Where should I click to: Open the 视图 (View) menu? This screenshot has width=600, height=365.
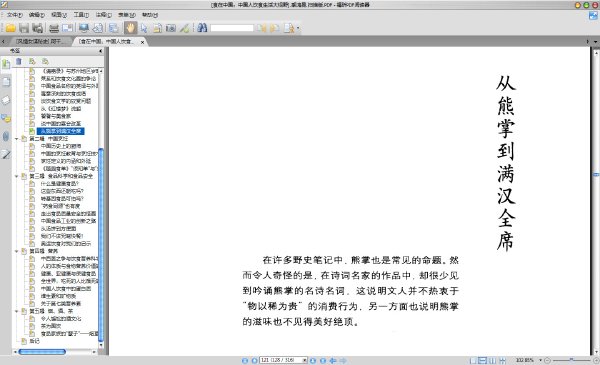(59, 15)
